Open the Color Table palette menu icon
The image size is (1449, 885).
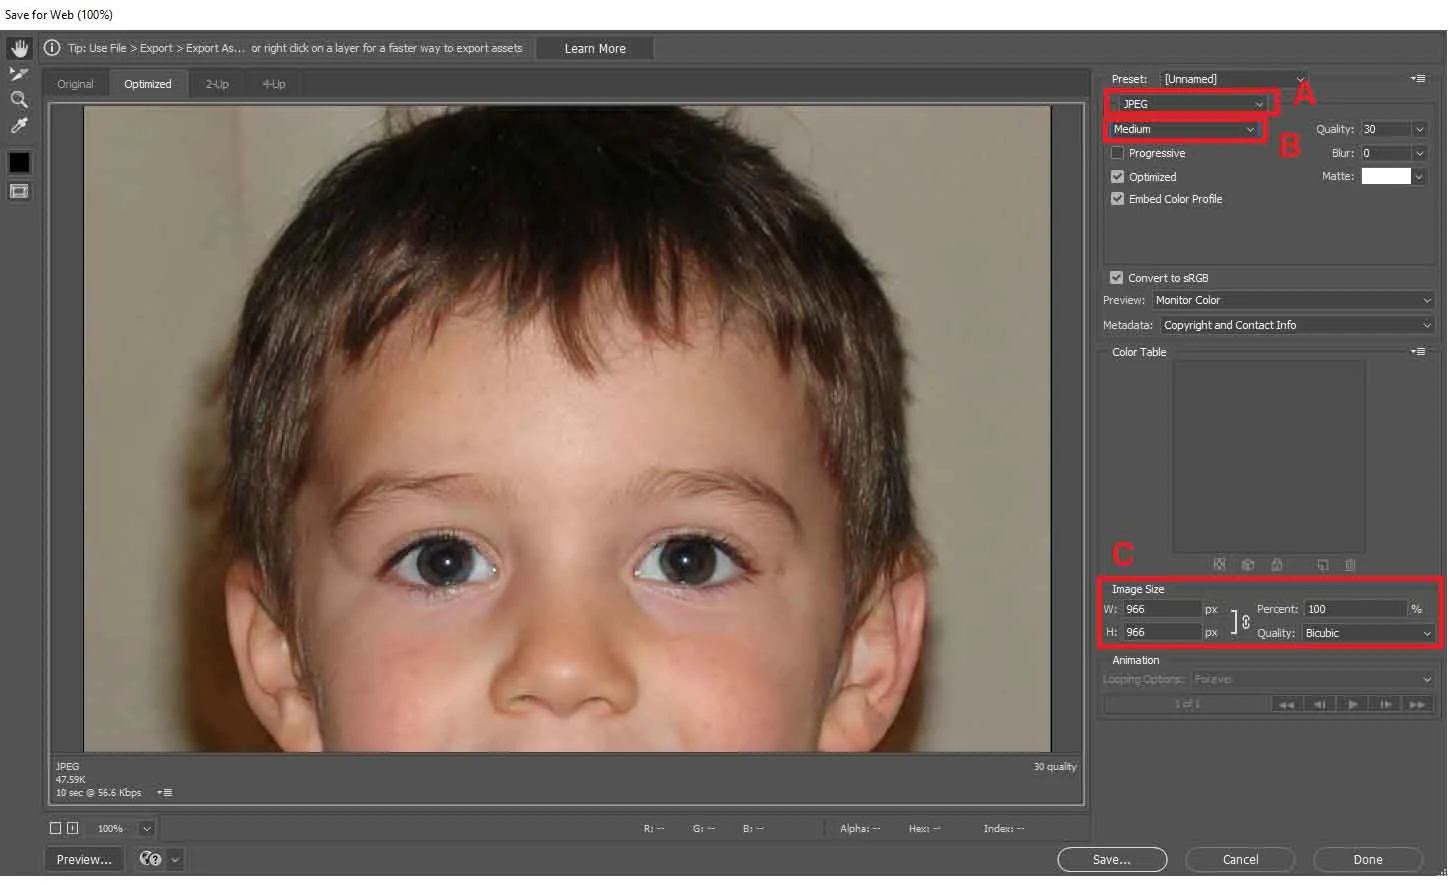pos(1418,352)
